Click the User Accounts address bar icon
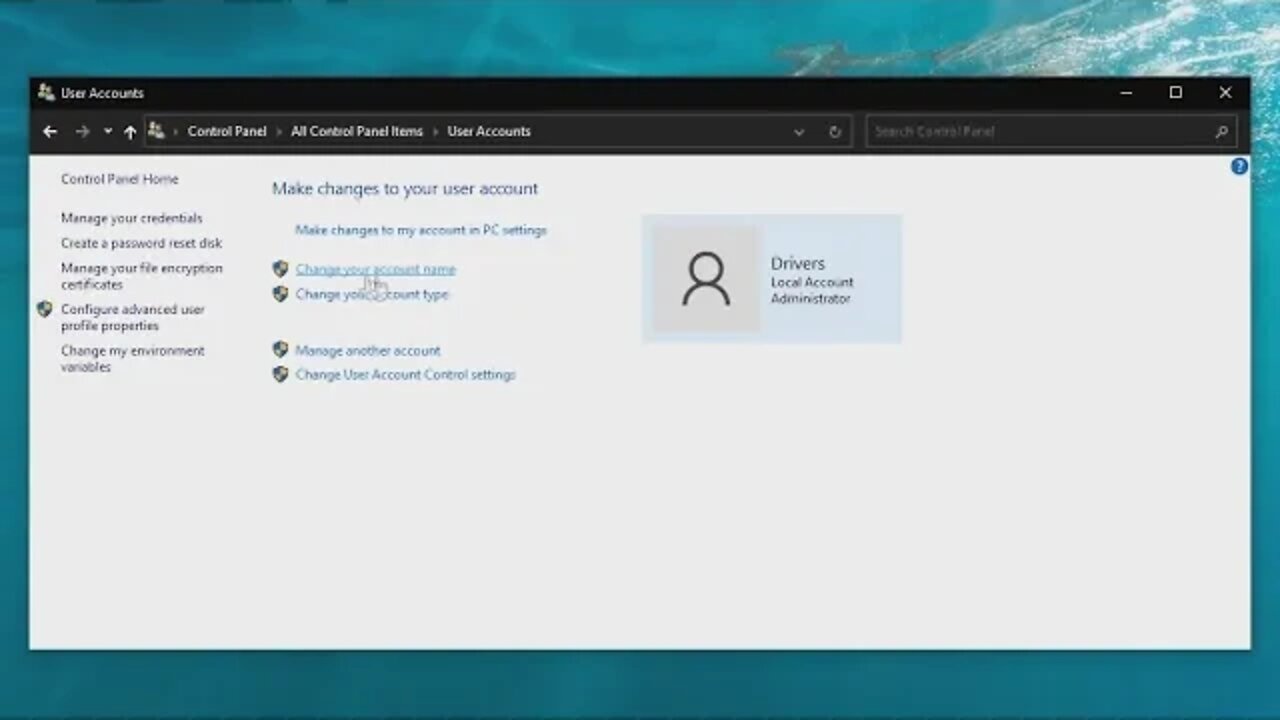Image resolution: width=1280 pixels, height=720 pixels. tap(156, 130)
